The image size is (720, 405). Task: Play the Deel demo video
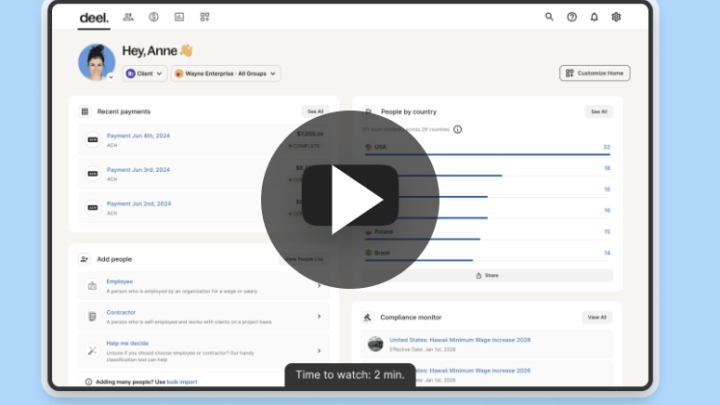coord(350,200)
